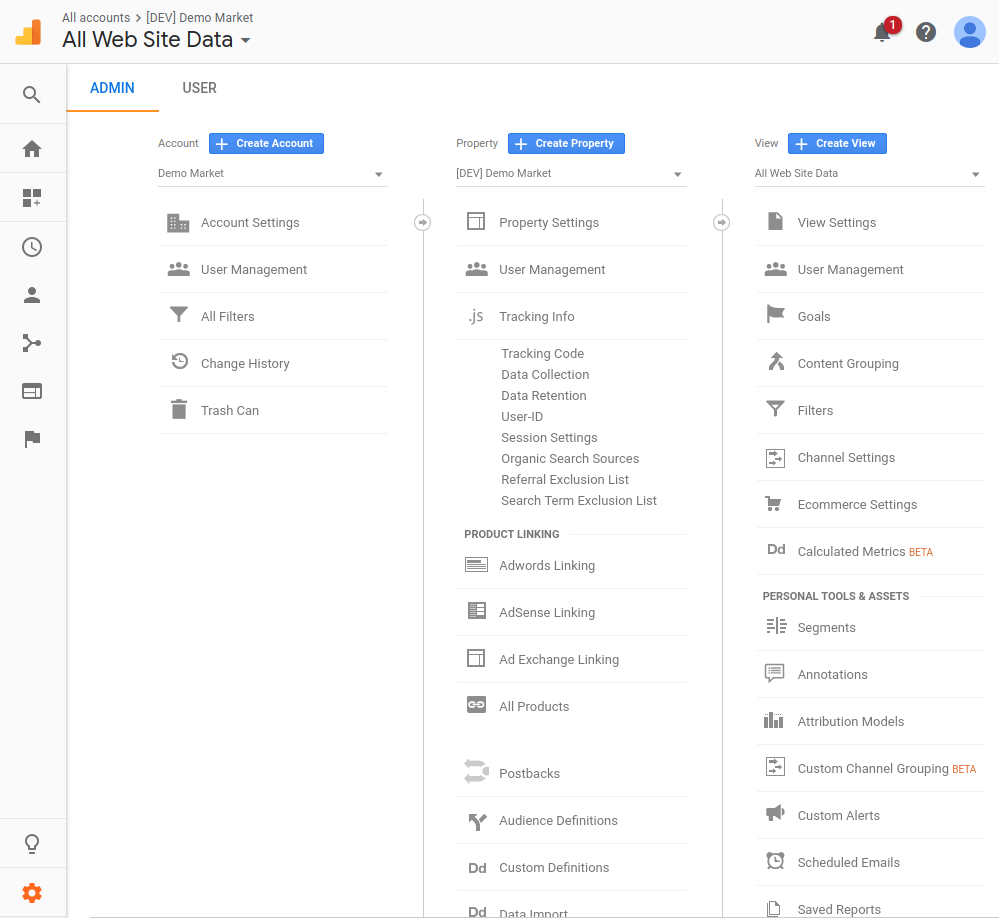Expand the Demo Market account dropdown

pos(273,173)
